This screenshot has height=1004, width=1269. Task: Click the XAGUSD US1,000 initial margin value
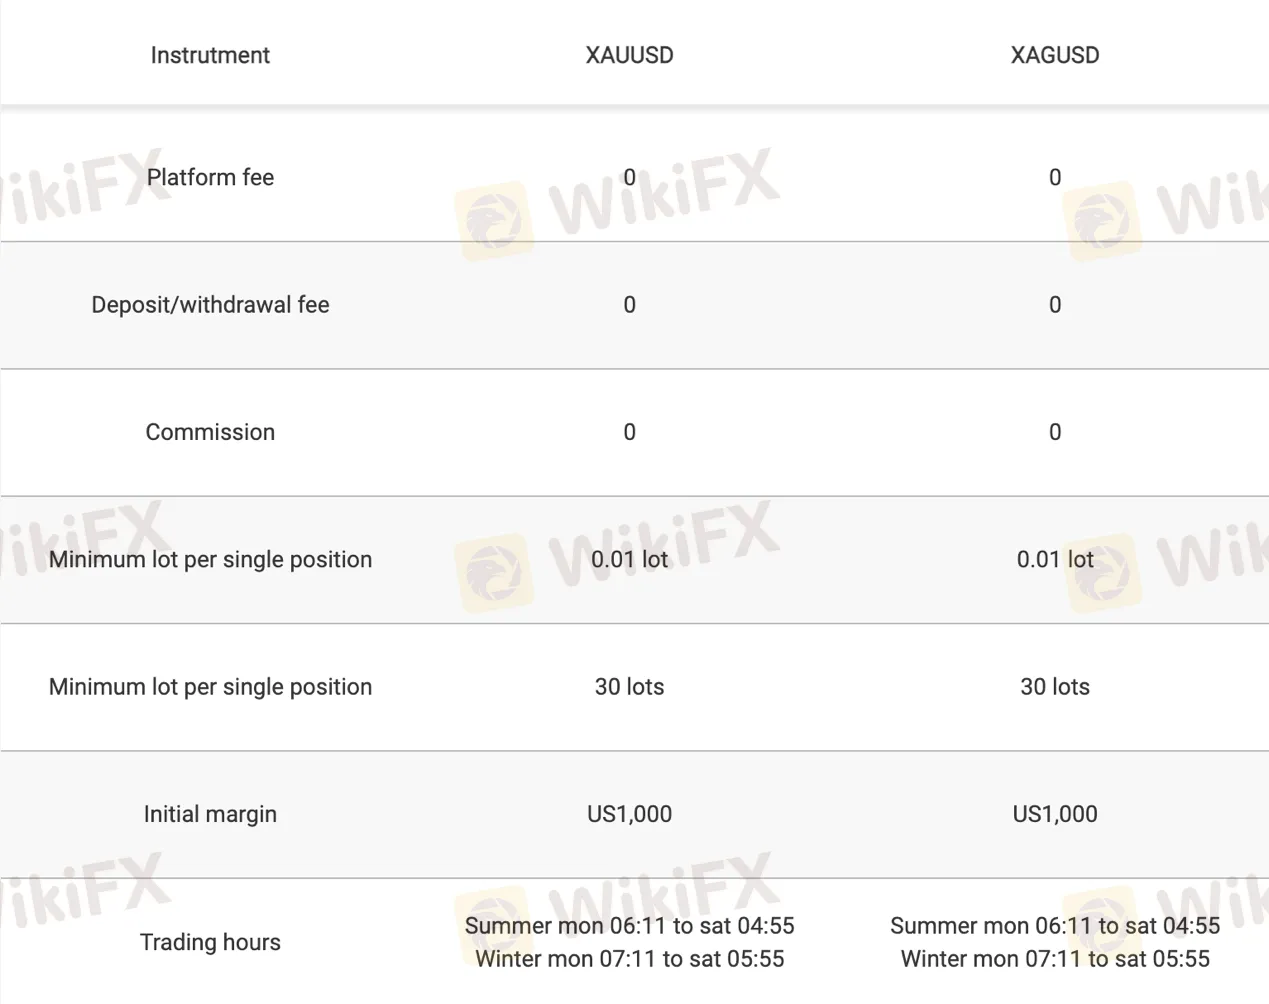[x=1054, y=814]
